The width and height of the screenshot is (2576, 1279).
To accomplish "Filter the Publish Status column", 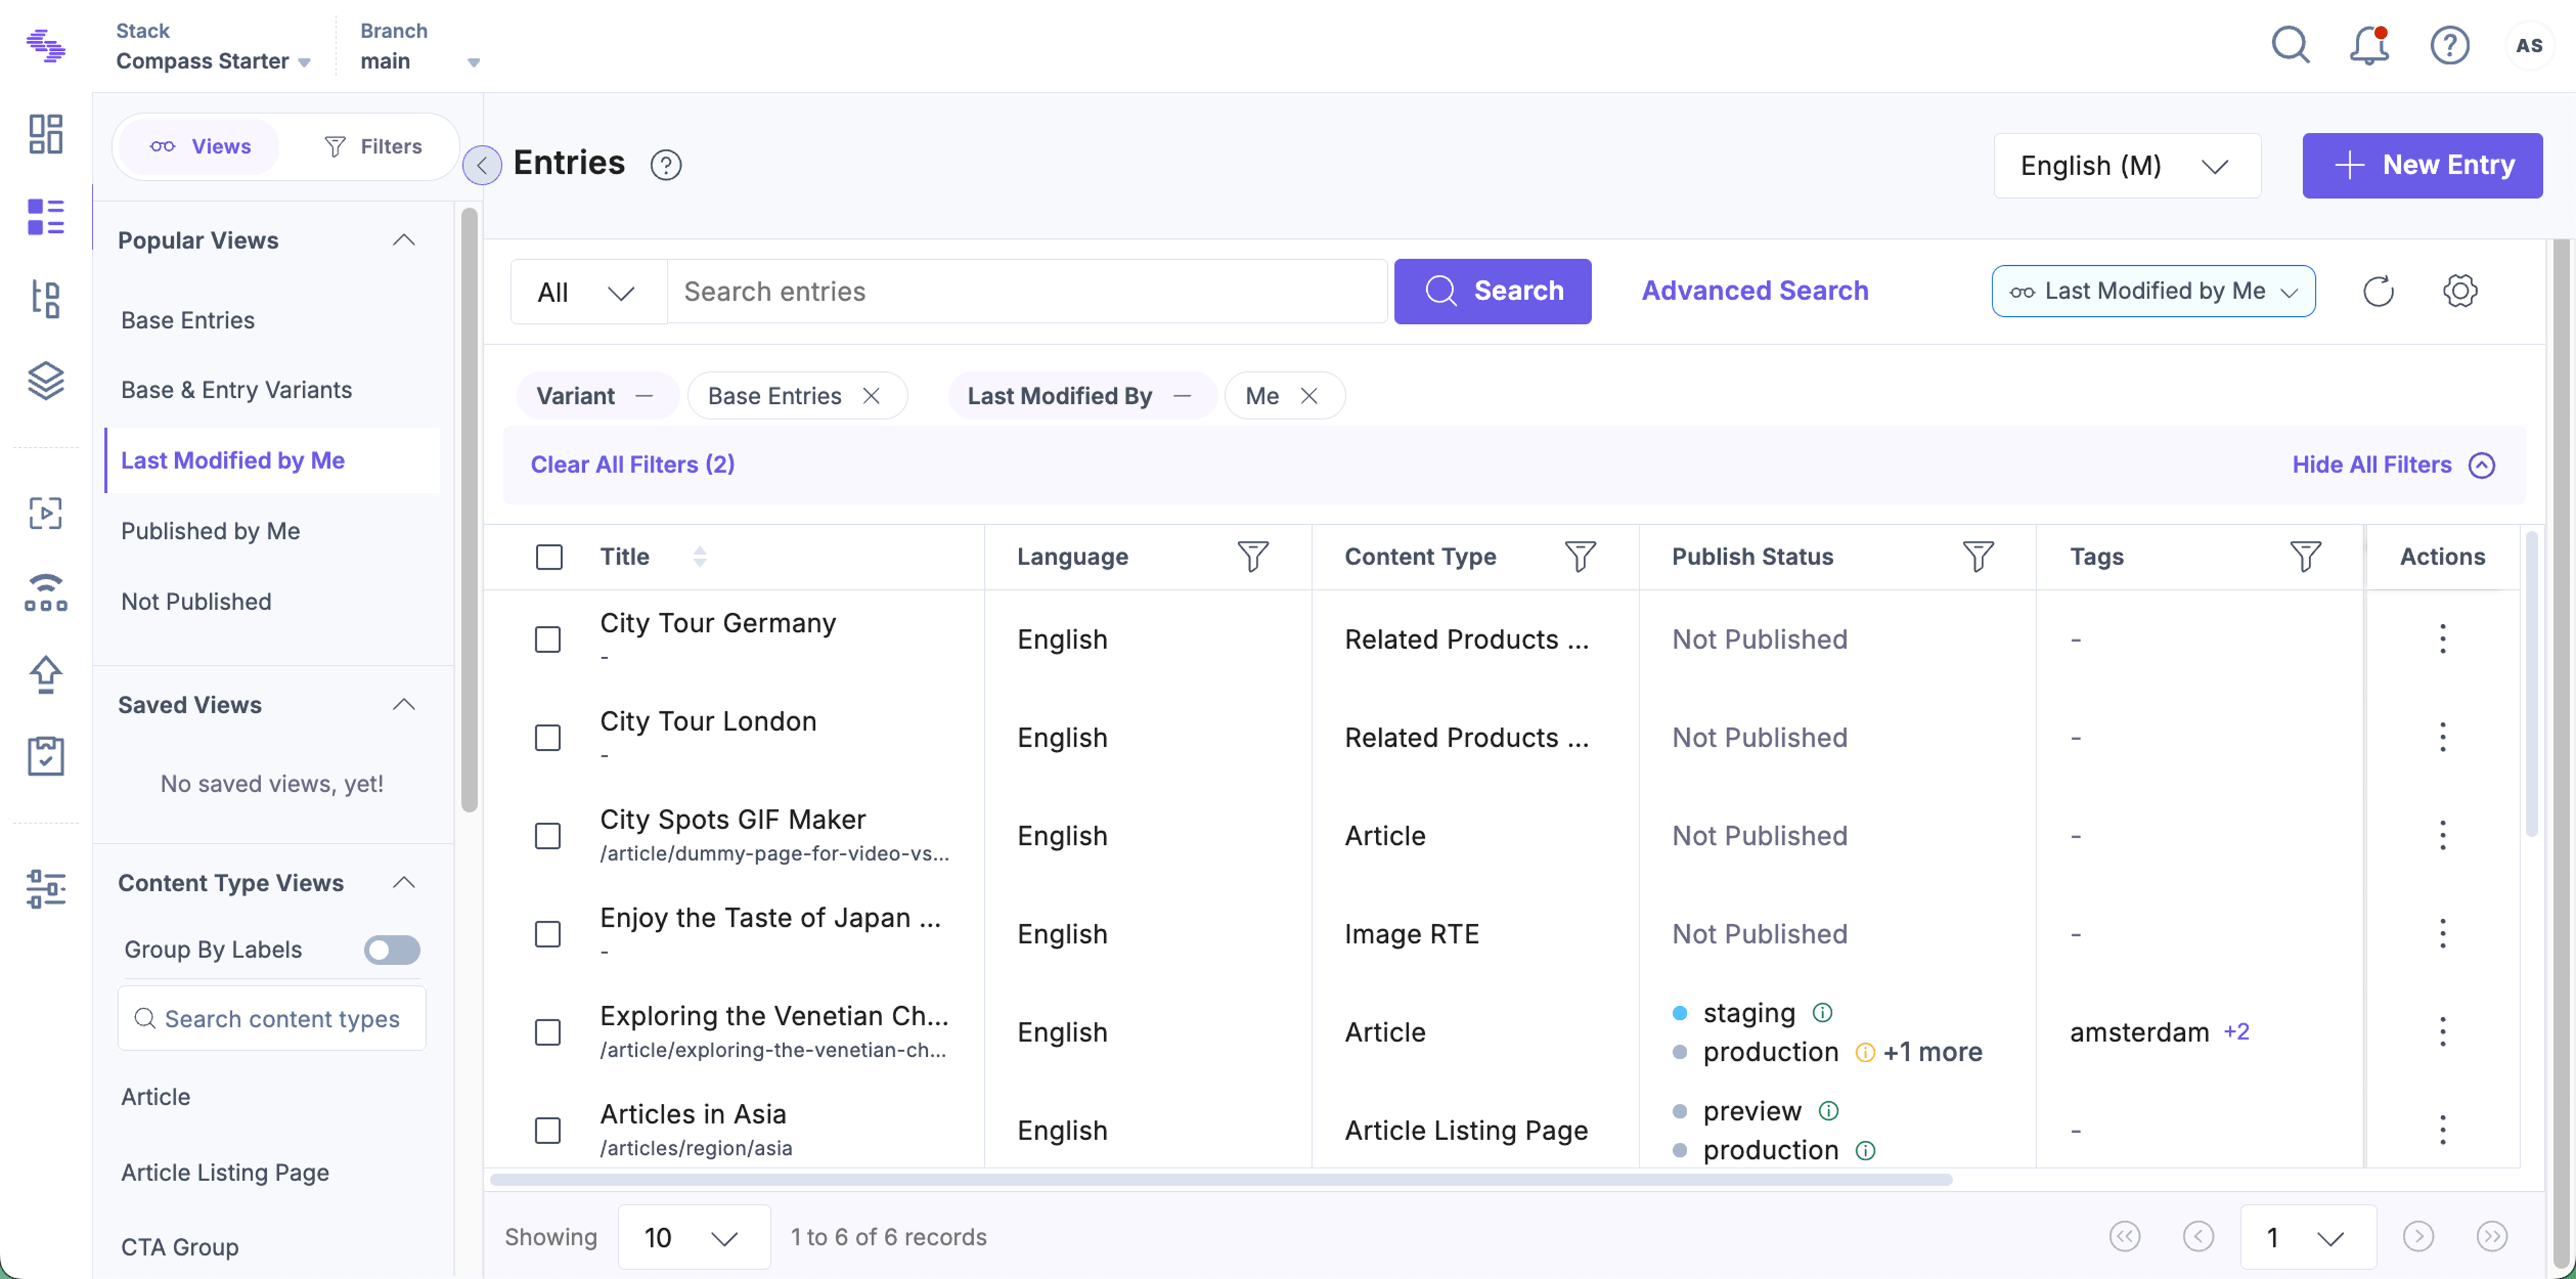I will coord(1978,557).
